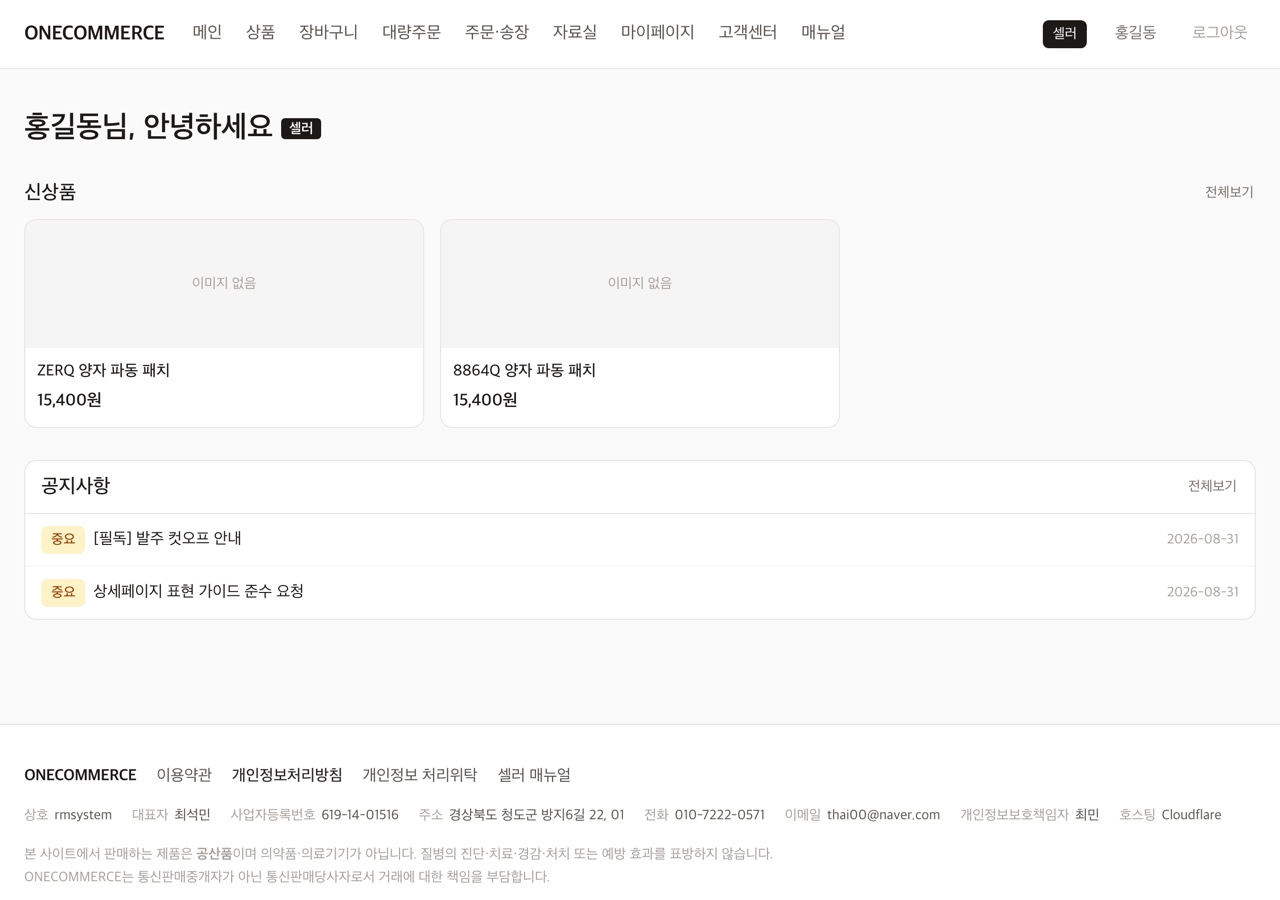
Task: View all new products via 신상품 전체보기
Action: tap(1229, 192)
